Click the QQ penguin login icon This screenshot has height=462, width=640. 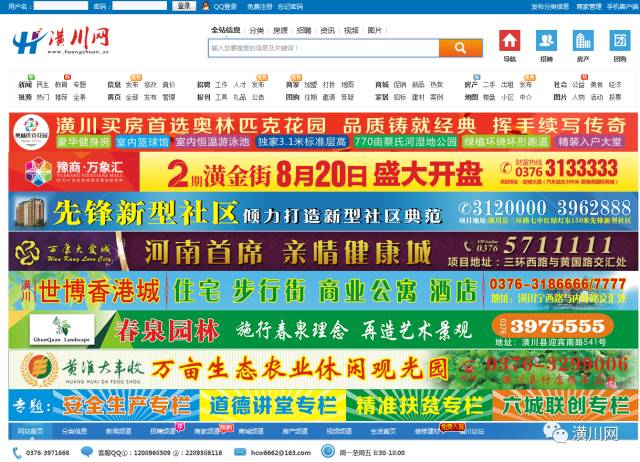pyautogui.click(x=206, y=6)
